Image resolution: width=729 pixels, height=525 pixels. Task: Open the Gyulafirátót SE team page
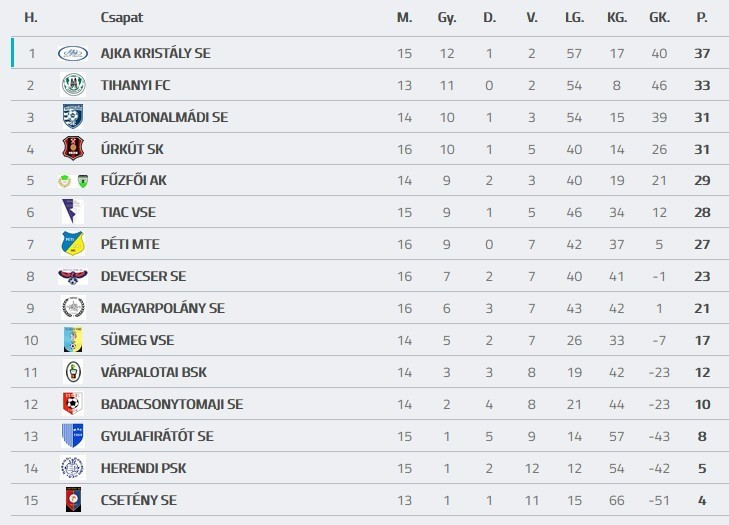pos(157,436)
